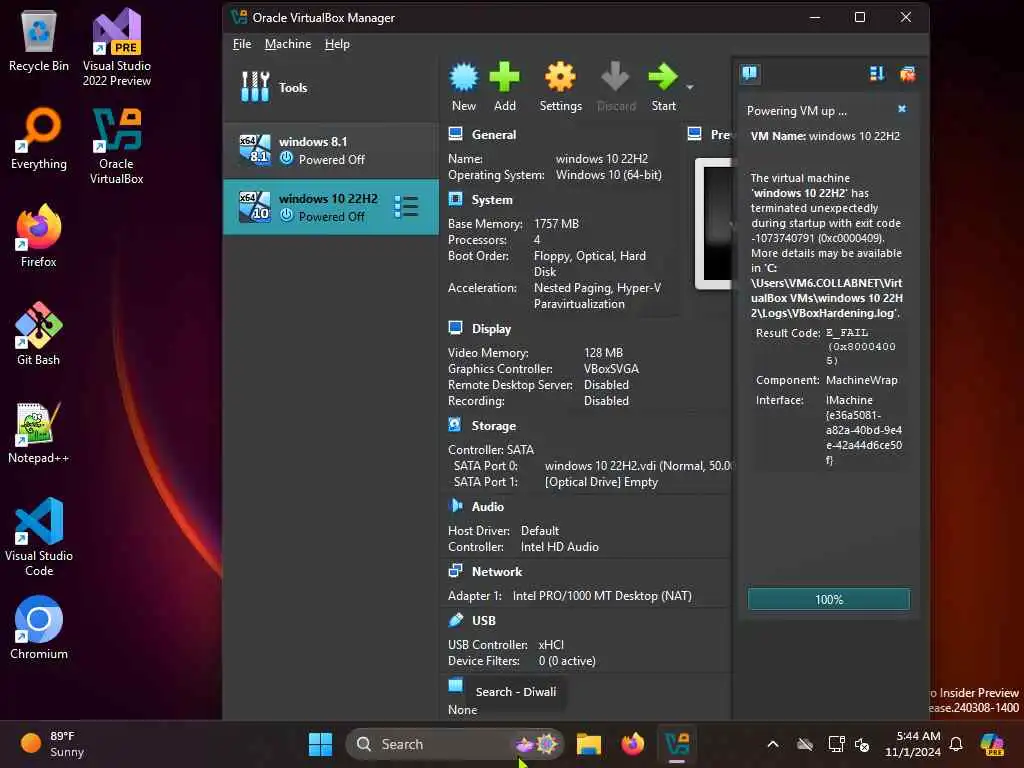
Task: Click the taskbar Search box
Action: 455,744
